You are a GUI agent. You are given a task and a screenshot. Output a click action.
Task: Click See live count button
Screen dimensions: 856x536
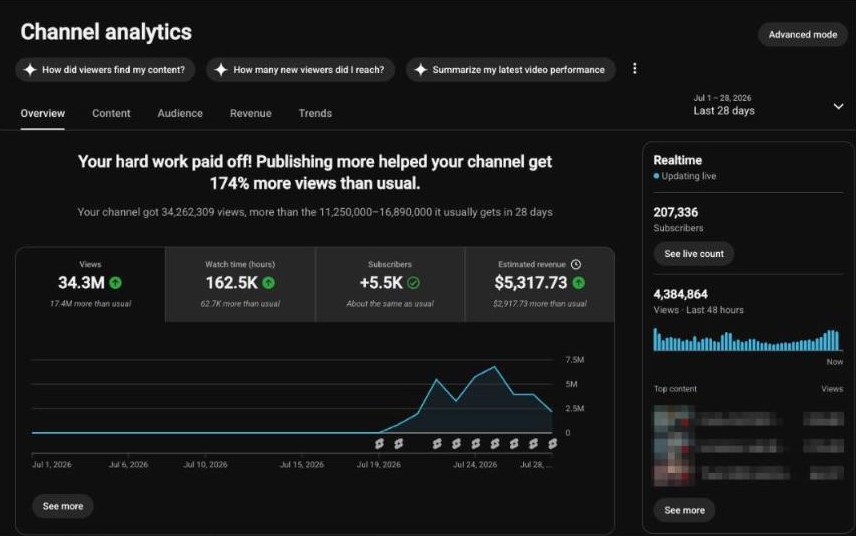click(x=694, y=254)
